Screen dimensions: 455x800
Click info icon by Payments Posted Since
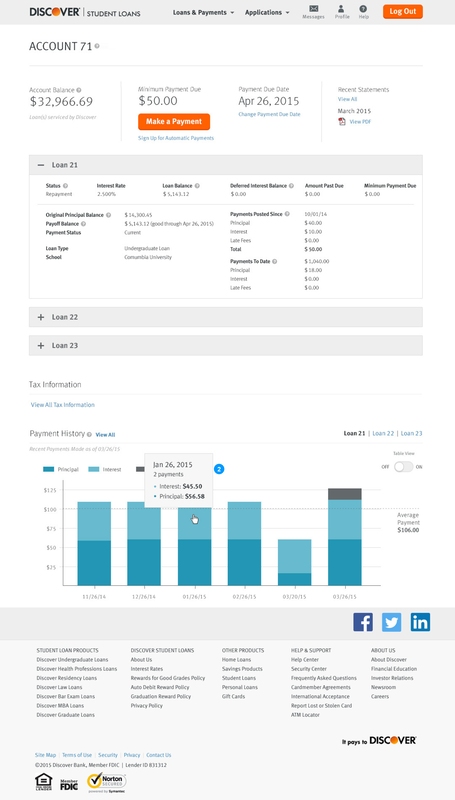287,214
